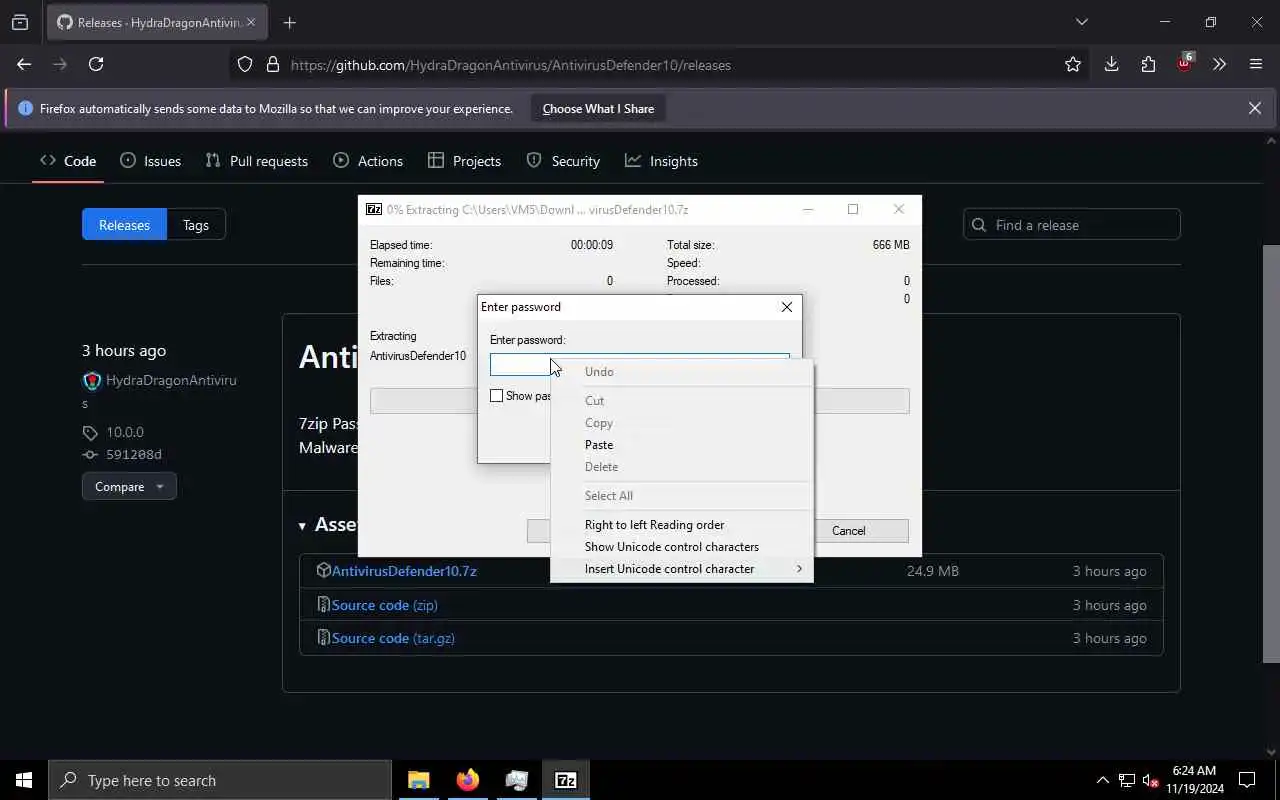Open the clock and date flyout

(1194, 780)
